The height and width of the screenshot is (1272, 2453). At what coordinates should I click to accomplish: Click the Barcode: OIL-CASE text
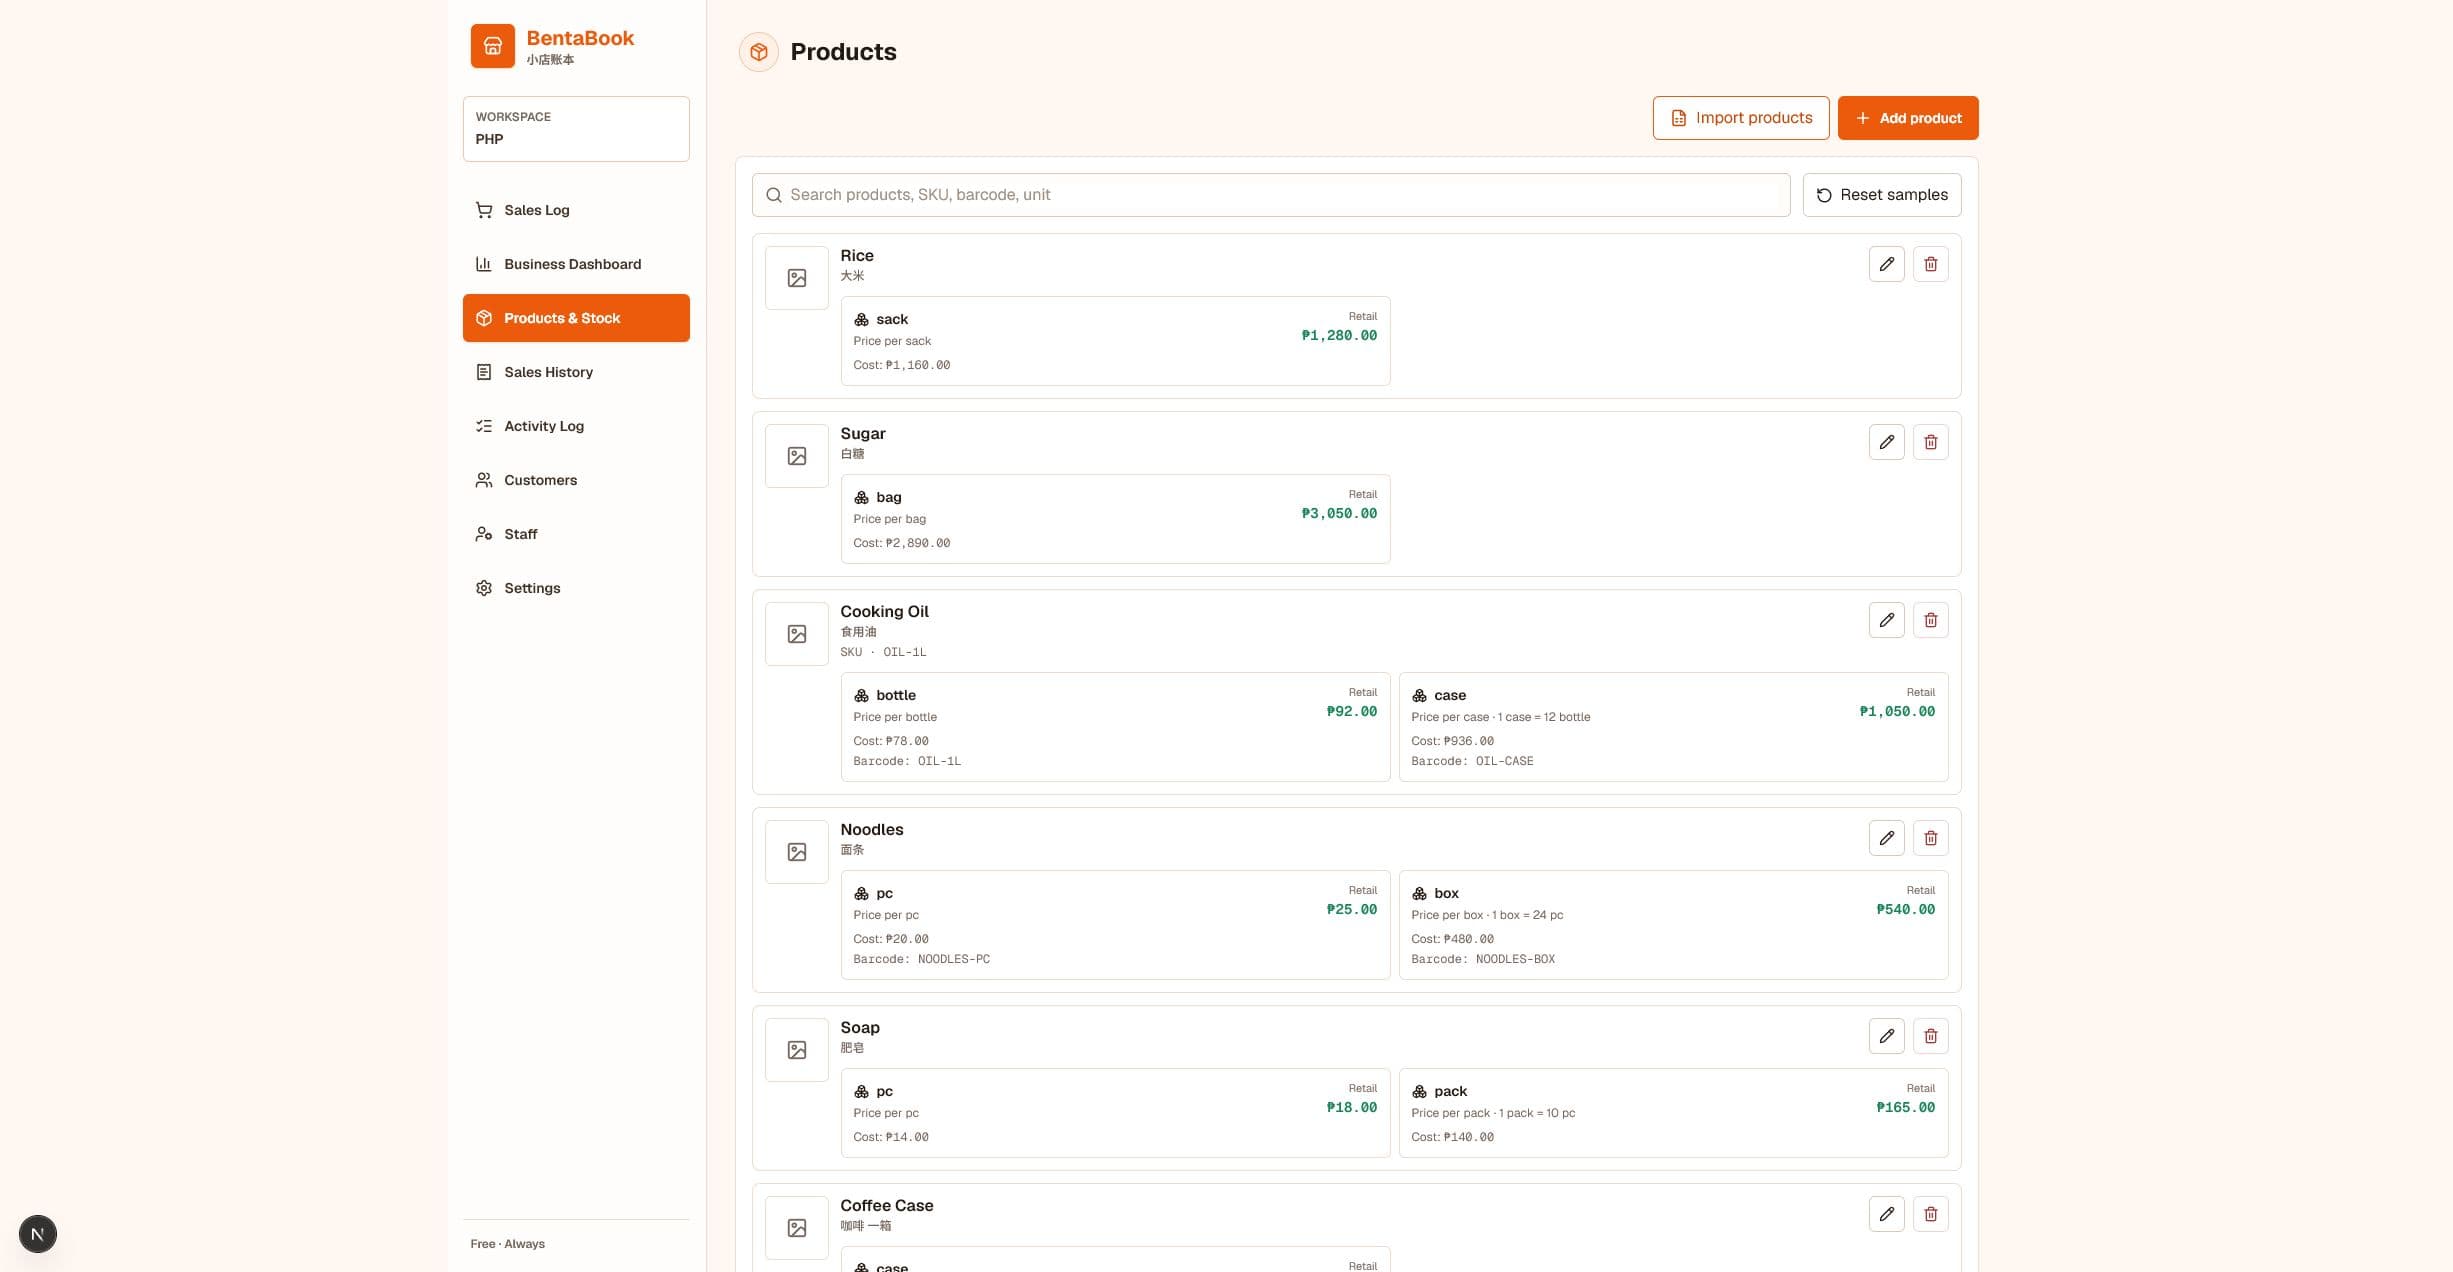pyautogui.click(x=1472, y=761)
